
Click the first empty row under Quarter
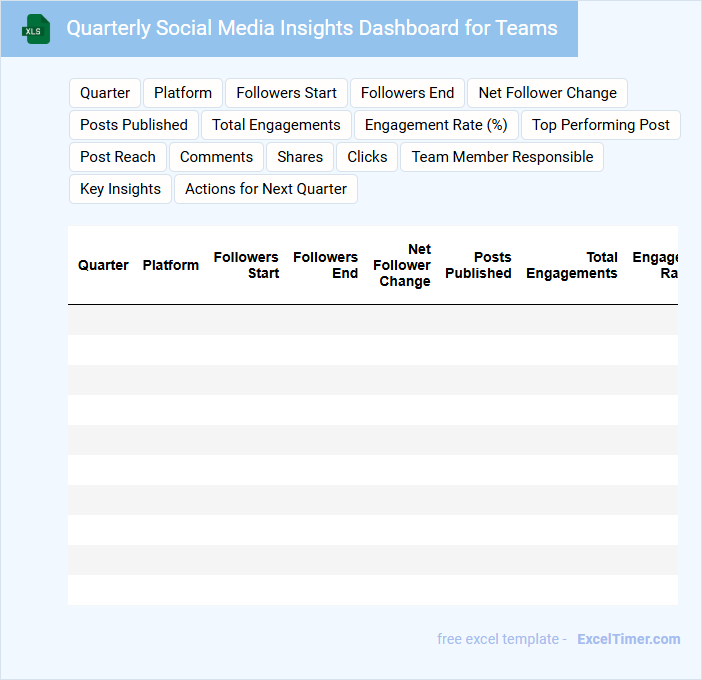(x=103, y=320)
